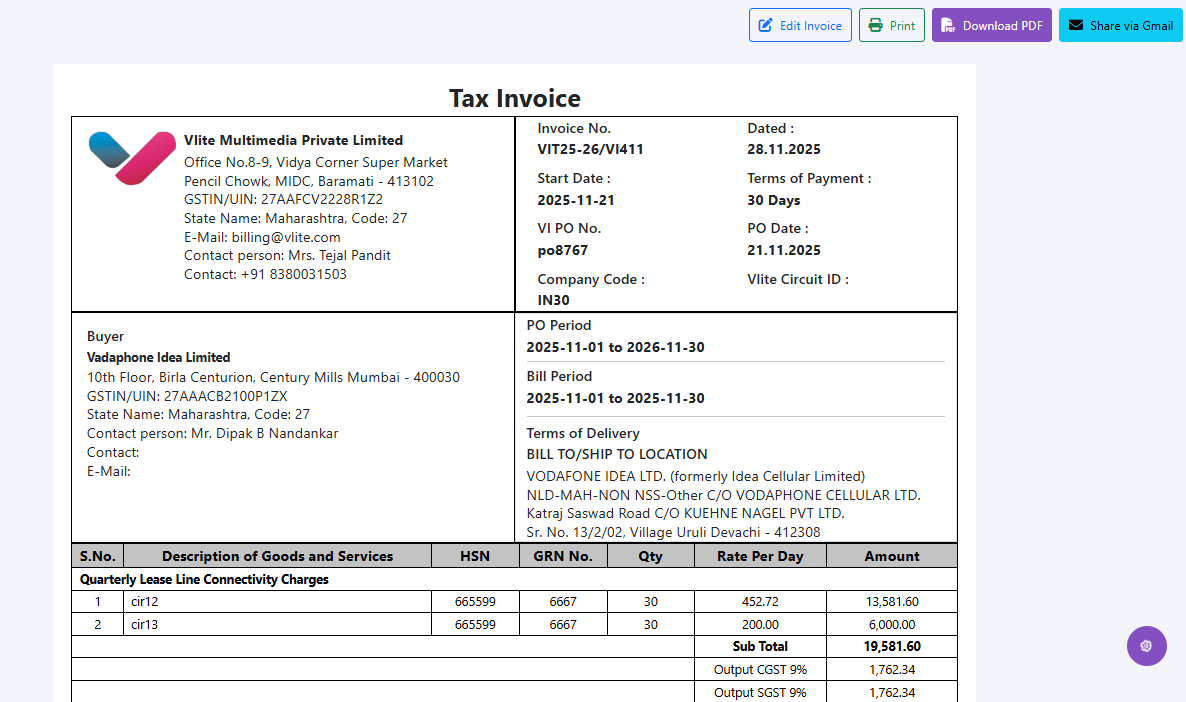Click BILL TO/SHIP TO LOCATION text
Screen dimensions: 1186x702
click(616, 455)
